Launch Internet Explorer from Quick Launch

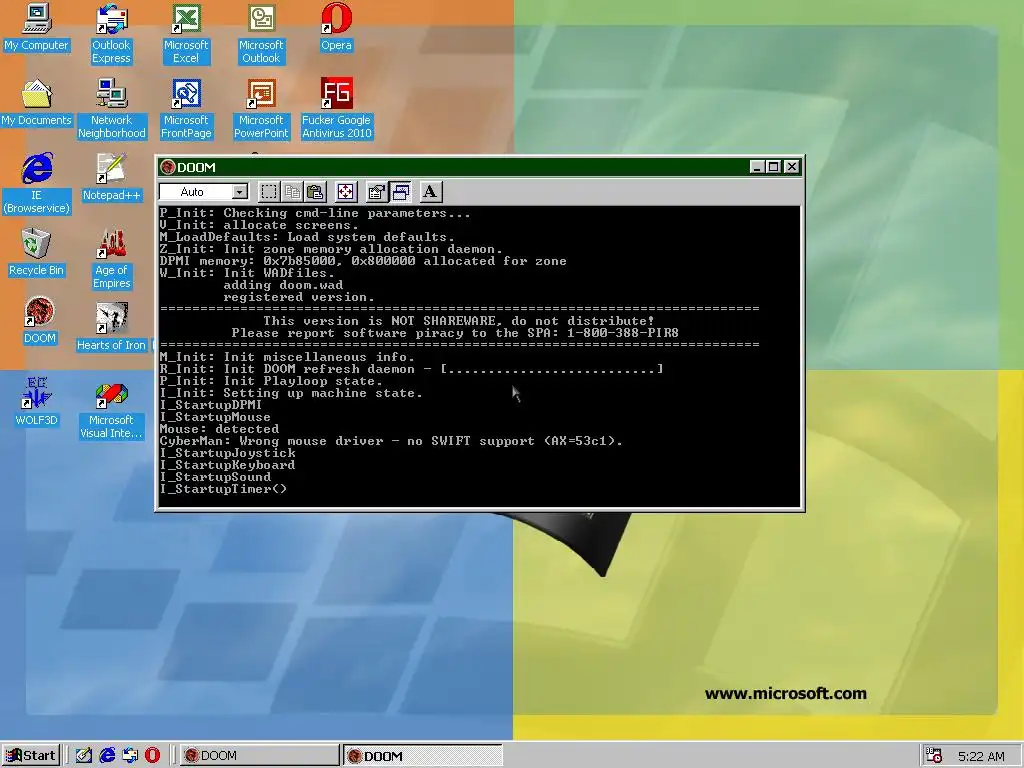[x=107, y=756]
